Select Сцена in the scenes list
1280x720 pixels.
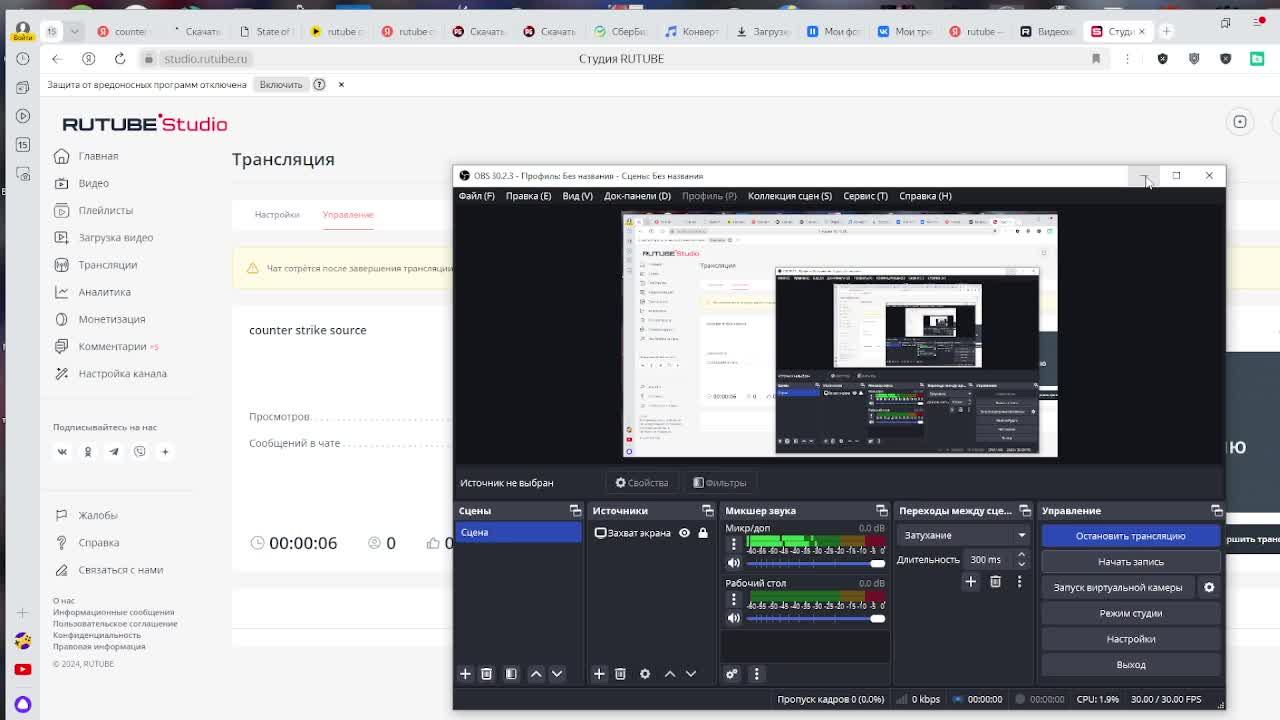coord(518,533)
